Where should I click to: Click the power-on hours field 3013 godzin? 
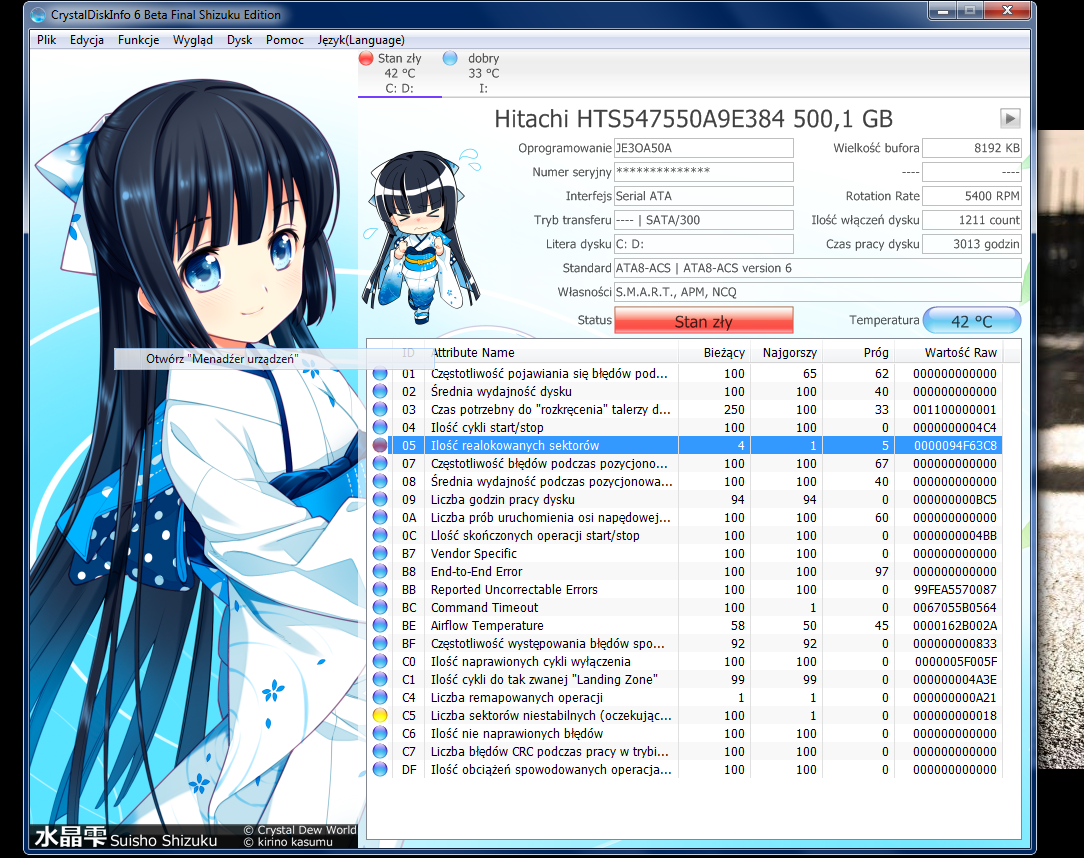972,244
